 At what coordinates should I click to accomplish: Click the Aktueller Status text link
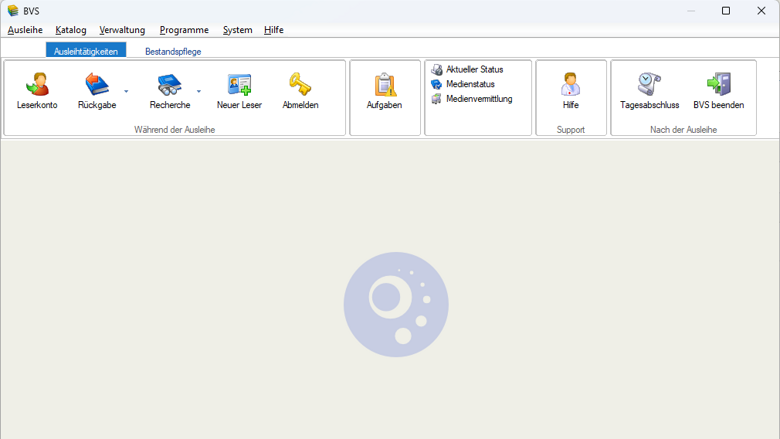click(x=475, y=70)
